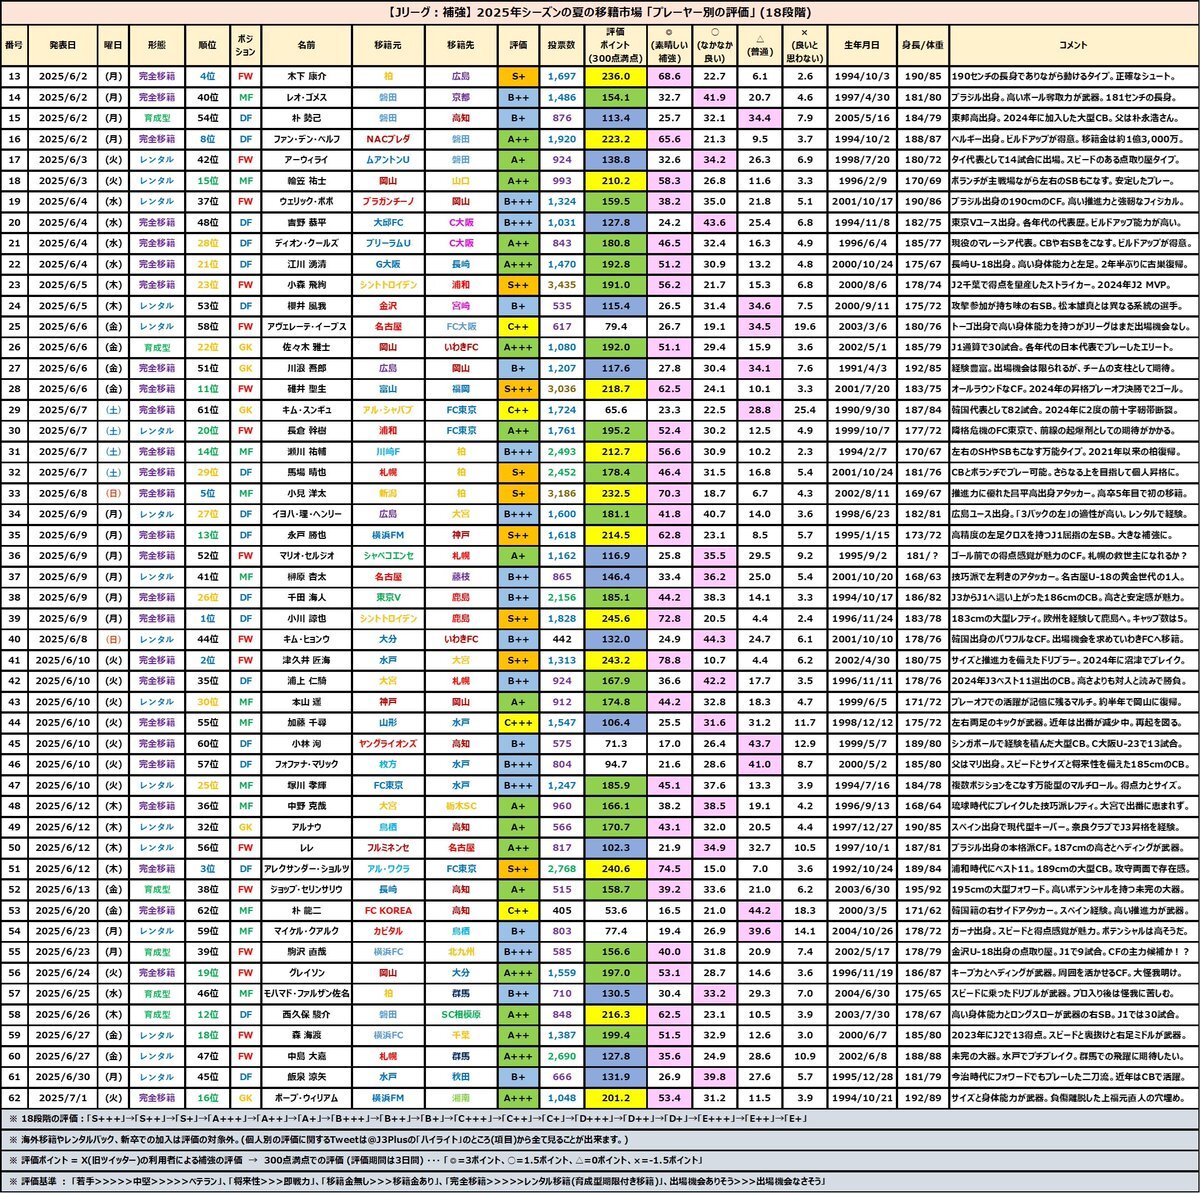Click origin club '川崎F'
Viewport: 1200px width, 1193px height.
click(388, 451)
